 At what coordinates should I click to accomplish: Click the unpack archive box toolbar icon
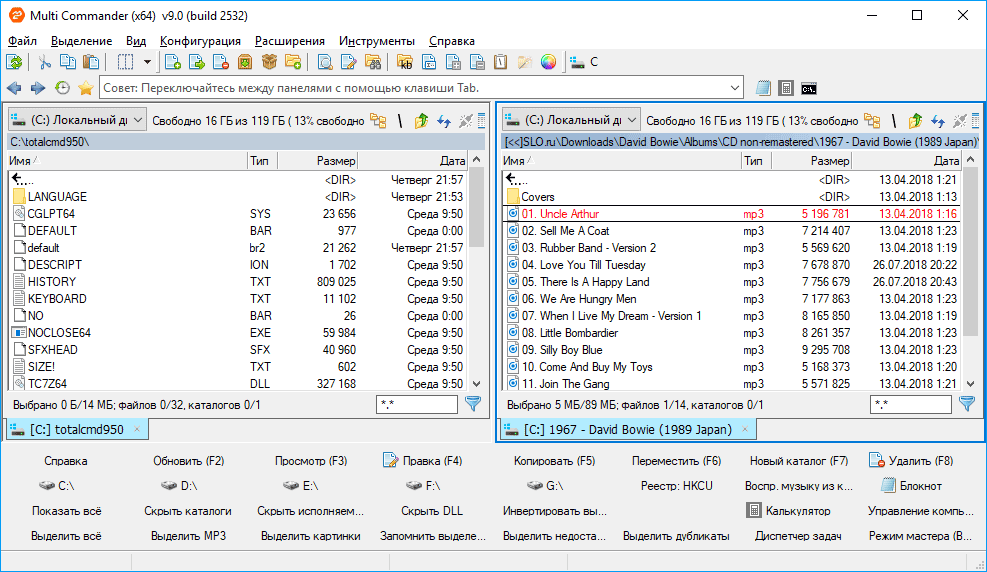tap(245, 62)
